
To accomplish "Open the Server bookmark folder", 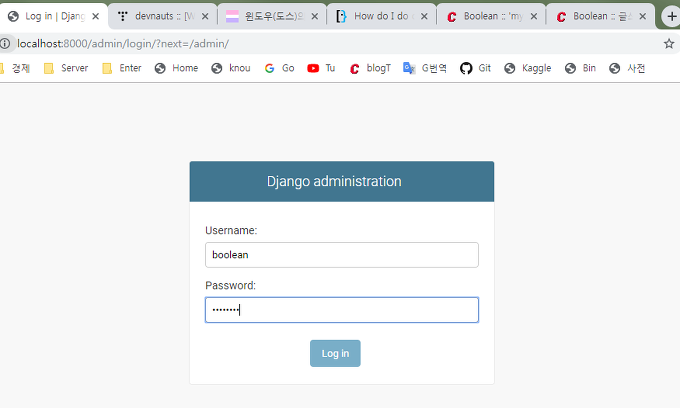I will point(66,68).
